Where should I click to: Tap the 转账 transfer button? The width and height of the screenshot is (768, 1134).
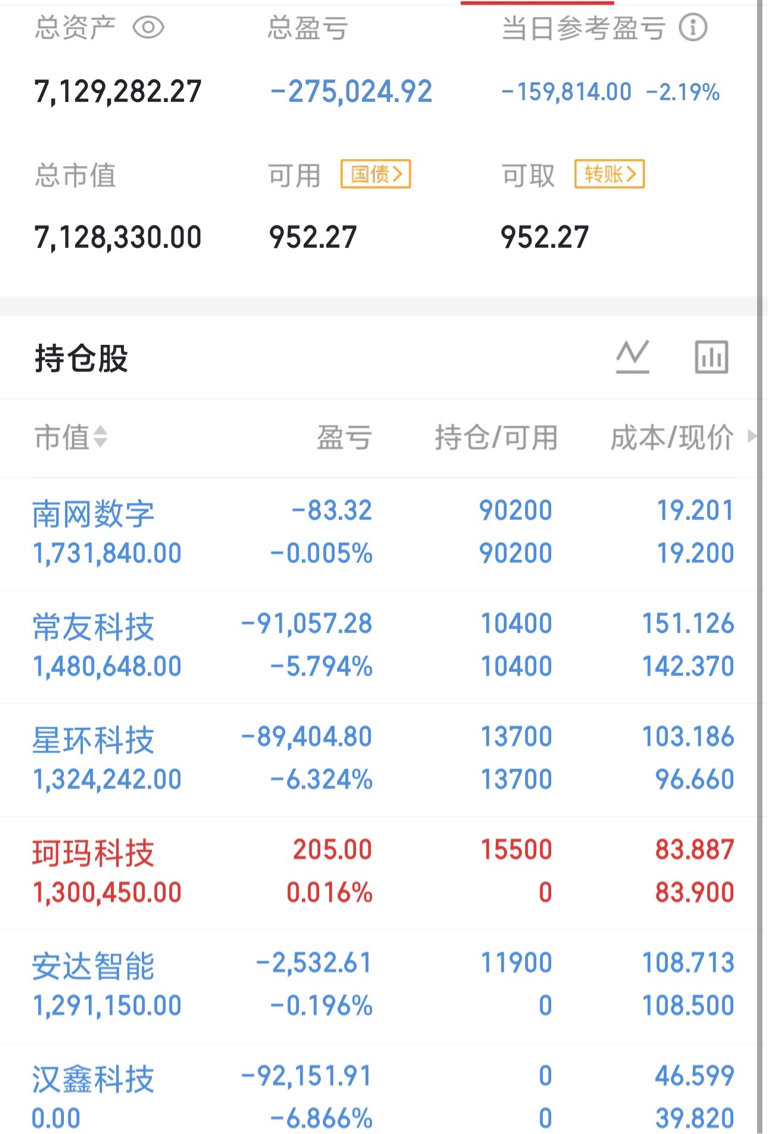click(609, 175)
